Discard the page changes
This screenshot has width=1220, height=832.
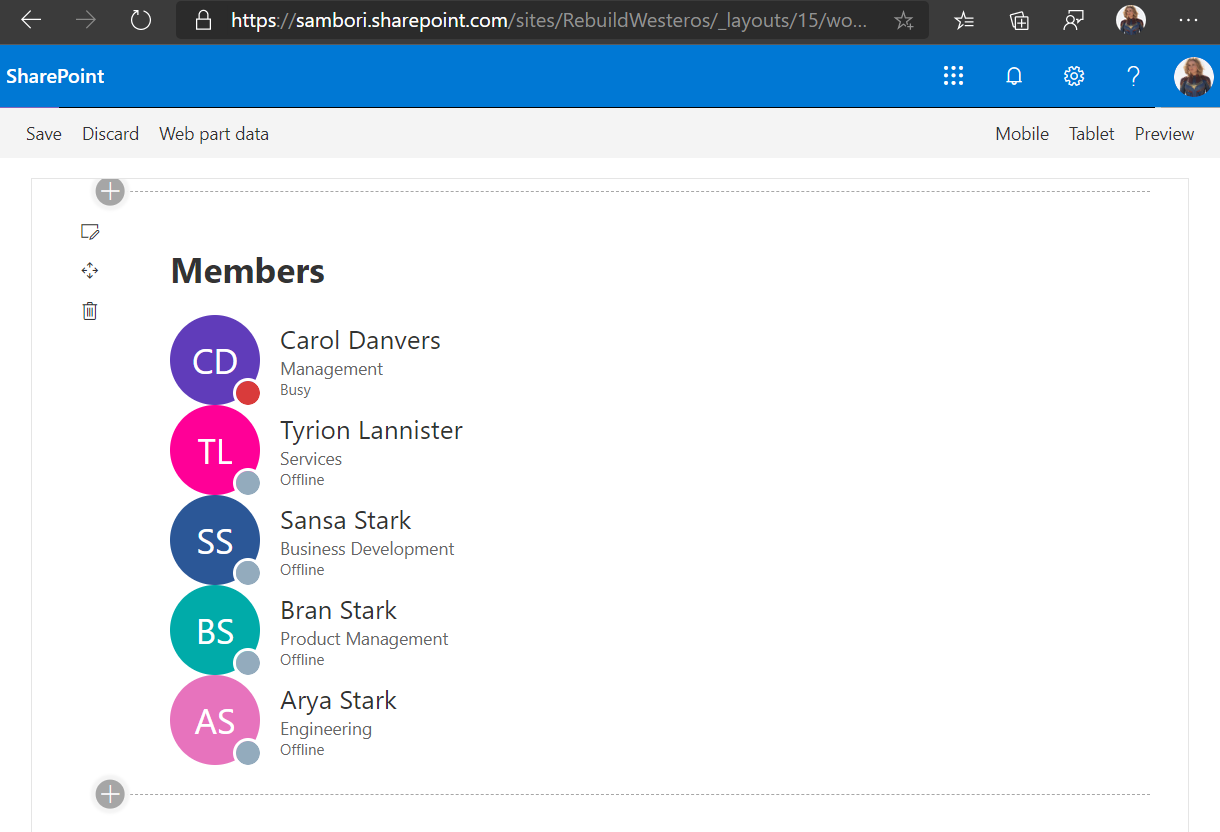(x=110, y=134)
